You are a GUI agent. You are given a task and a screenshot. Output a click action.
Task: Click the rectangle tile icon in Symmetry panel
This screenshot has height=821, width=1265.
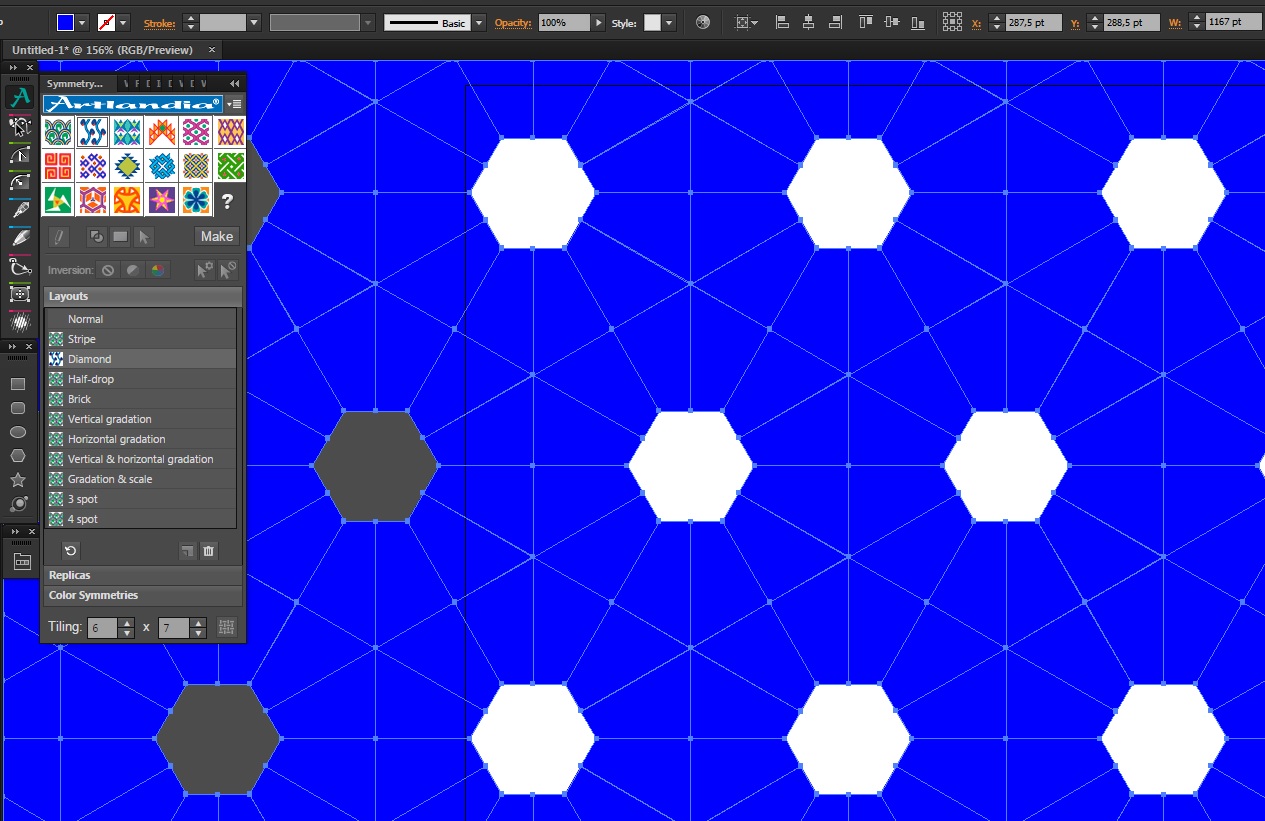120,237
